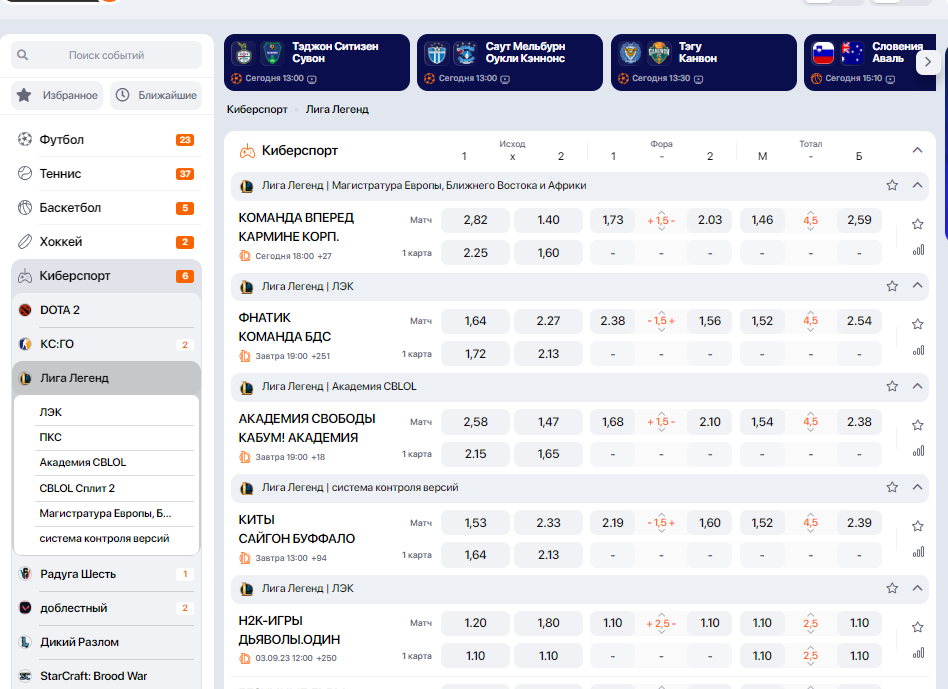Open Тэгу vs Канвон match card
This screenshot has height=689, width=948.
coord(704,62)
